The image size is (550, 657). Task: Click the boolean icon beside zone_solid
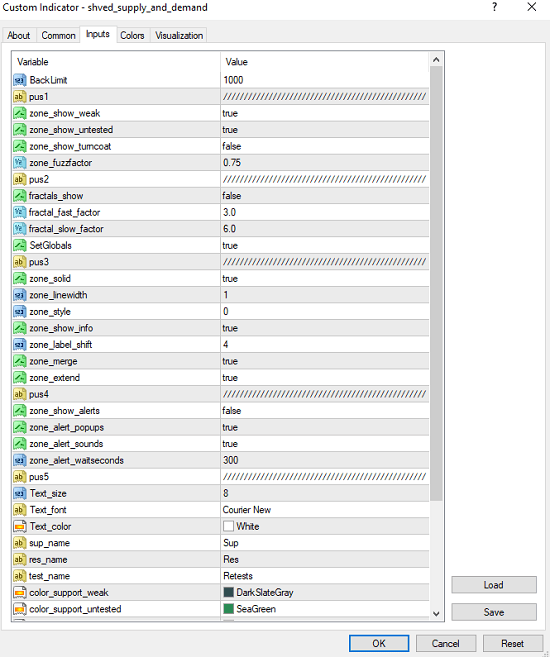[x=19, y=278]
